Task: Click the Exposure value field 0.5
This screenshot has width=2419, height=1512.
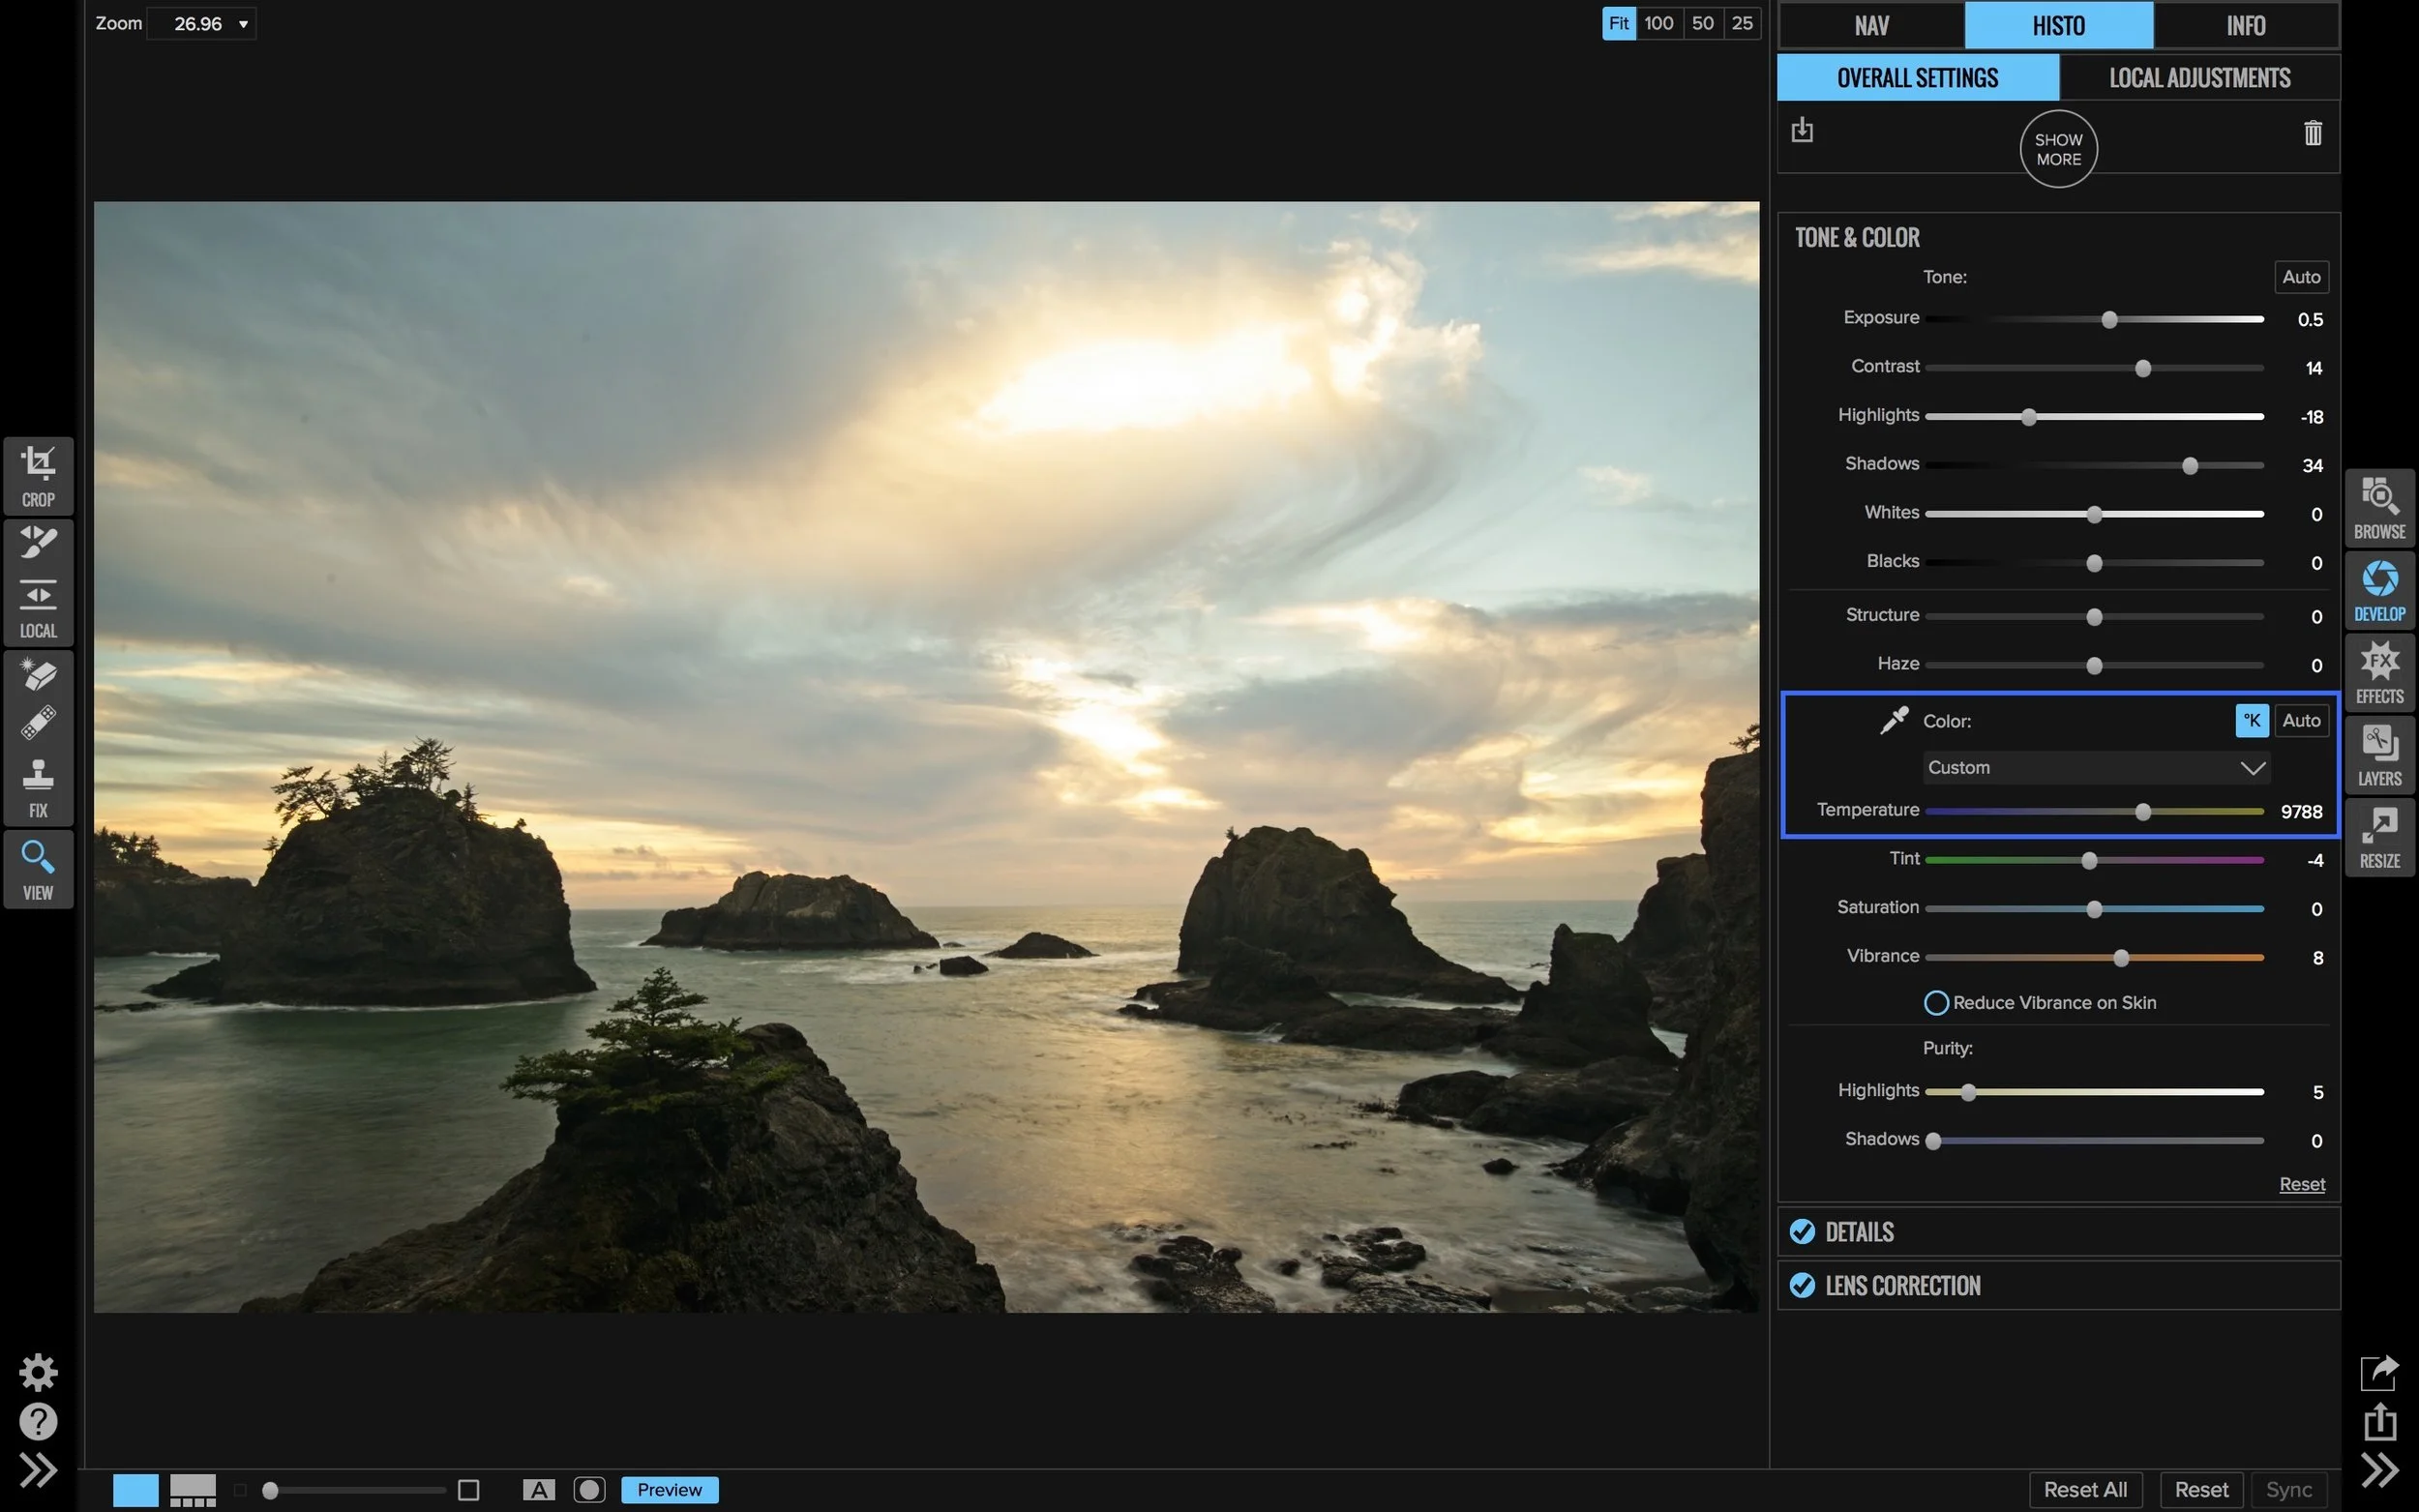Action: point(2309,320)
